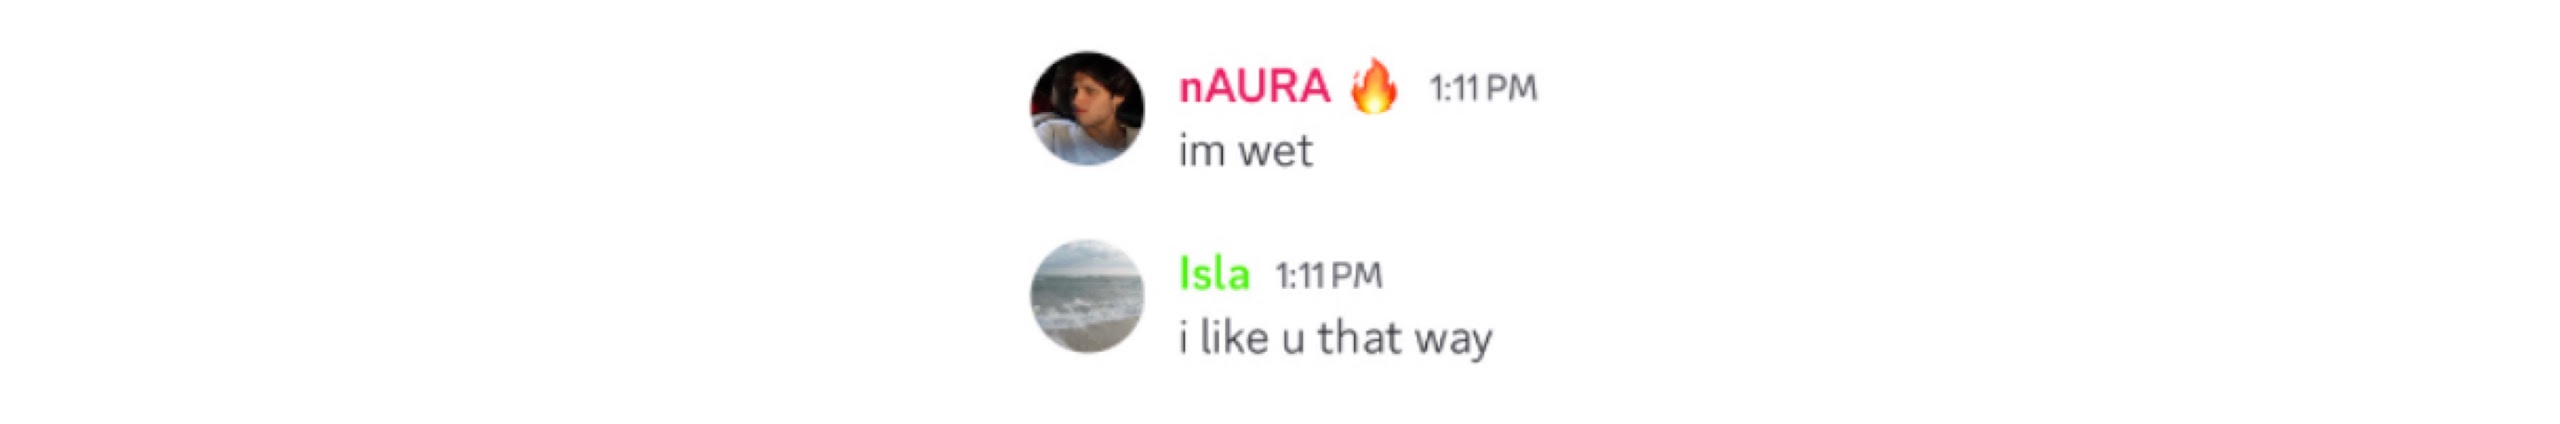Select the 'i like u that way' message
The image size is (2560, 424).
point(1335,338)
